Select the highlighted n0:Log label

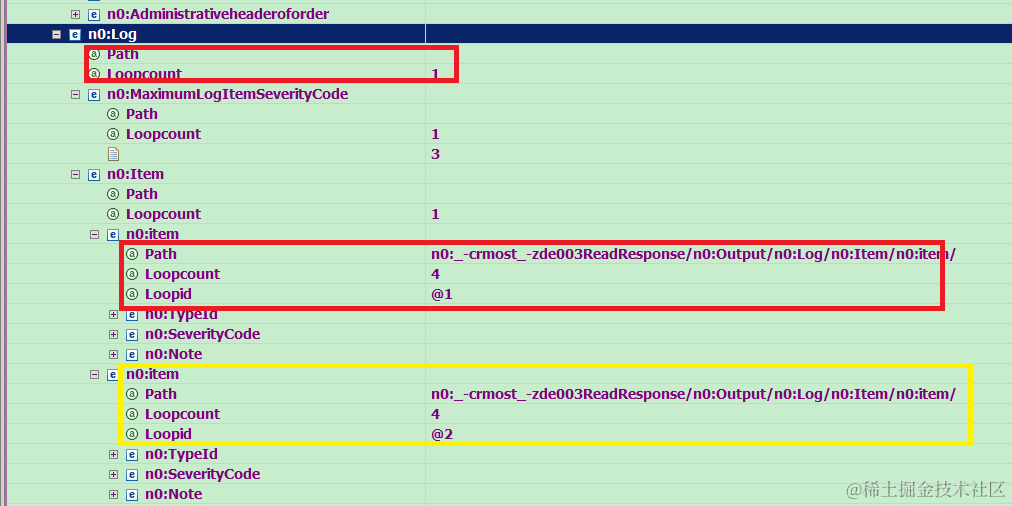112,34
